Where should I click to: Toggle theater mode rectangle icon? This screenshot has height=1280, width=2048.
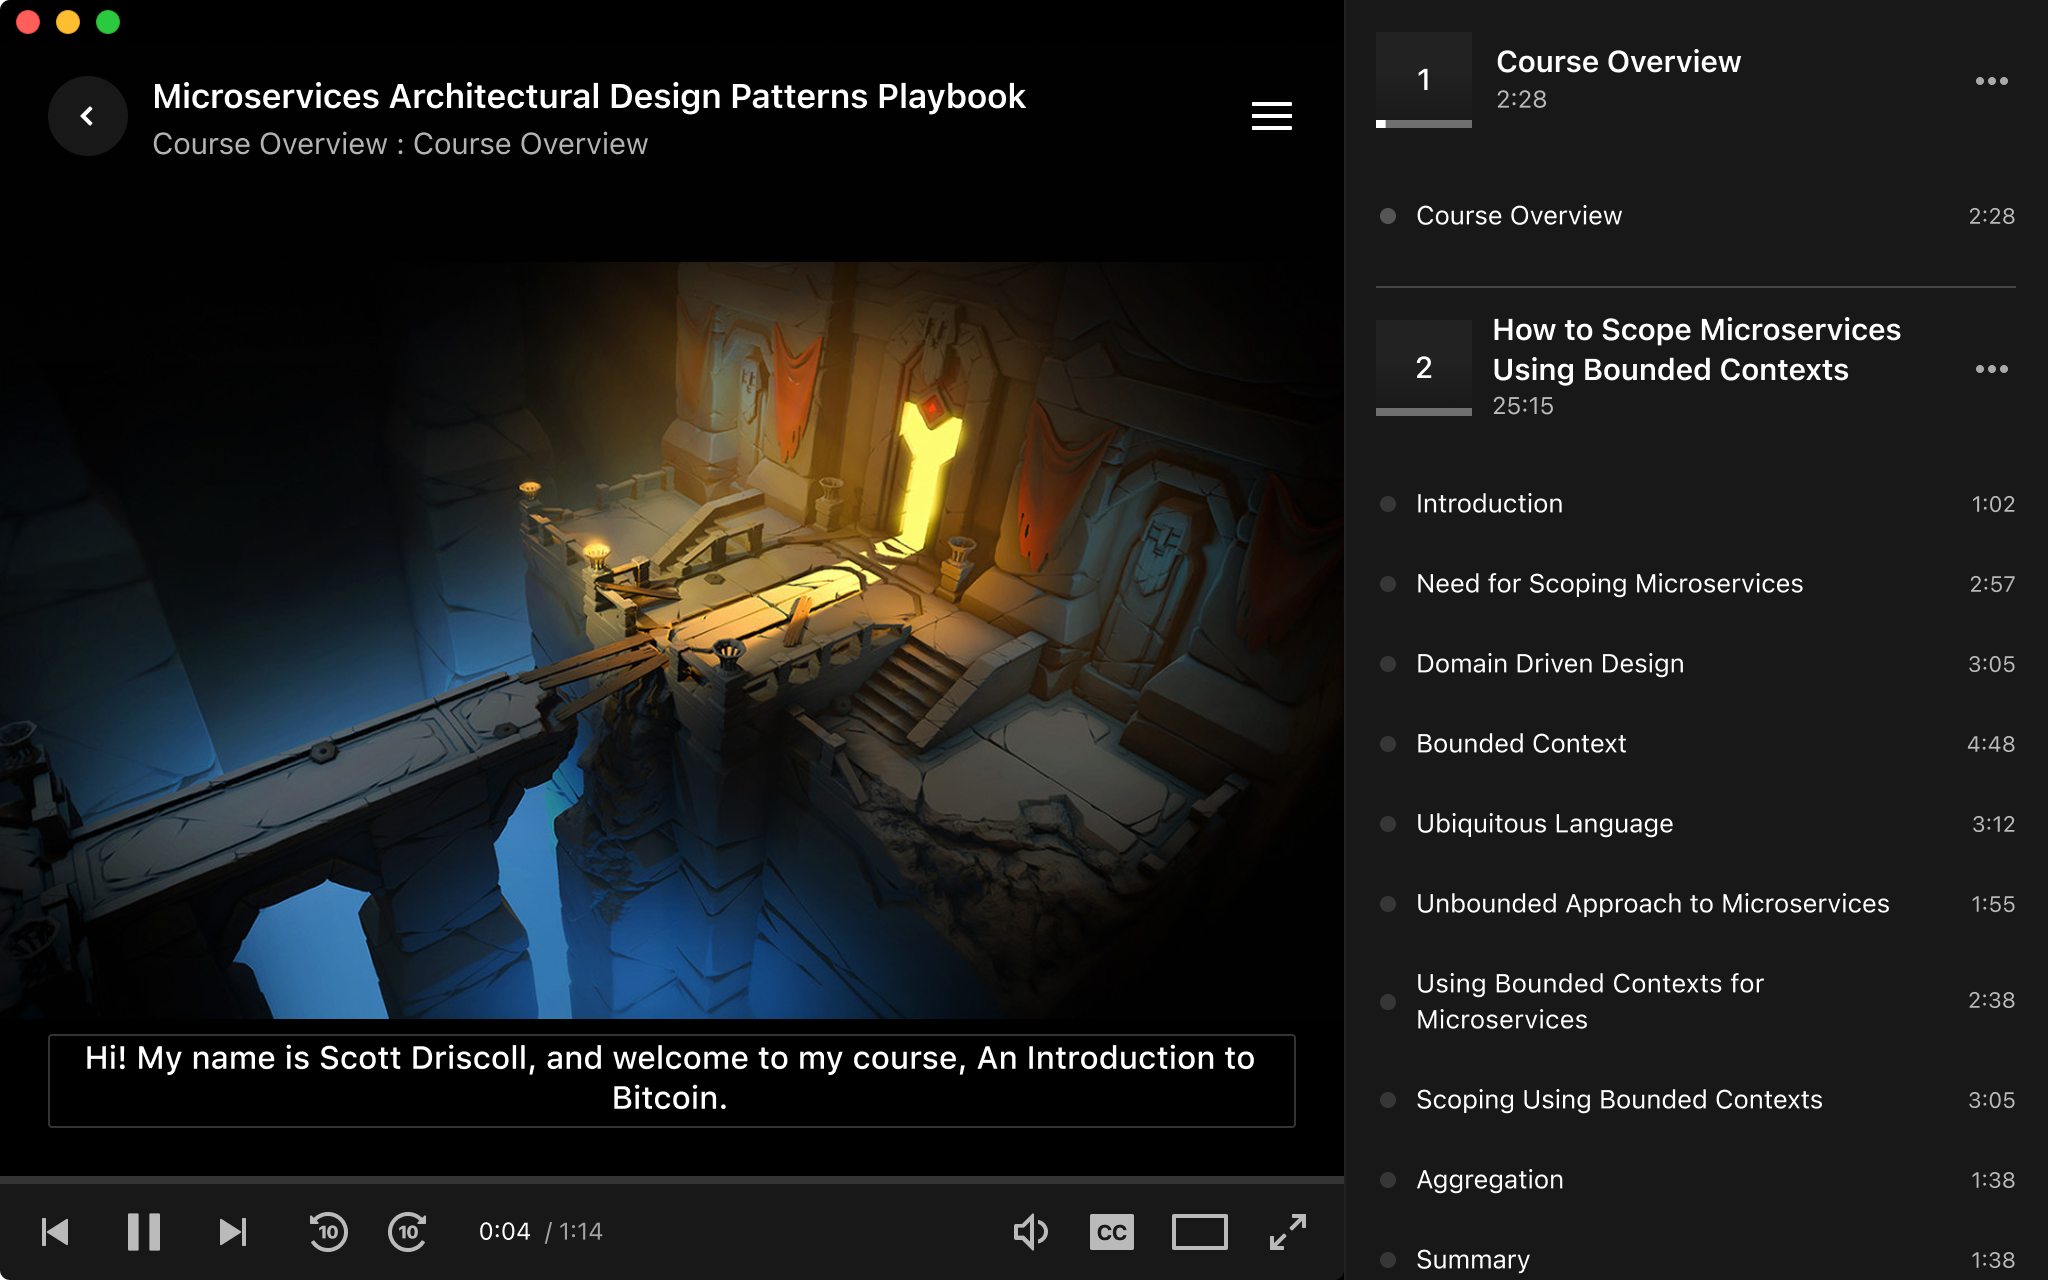tap(1199, 1232)
